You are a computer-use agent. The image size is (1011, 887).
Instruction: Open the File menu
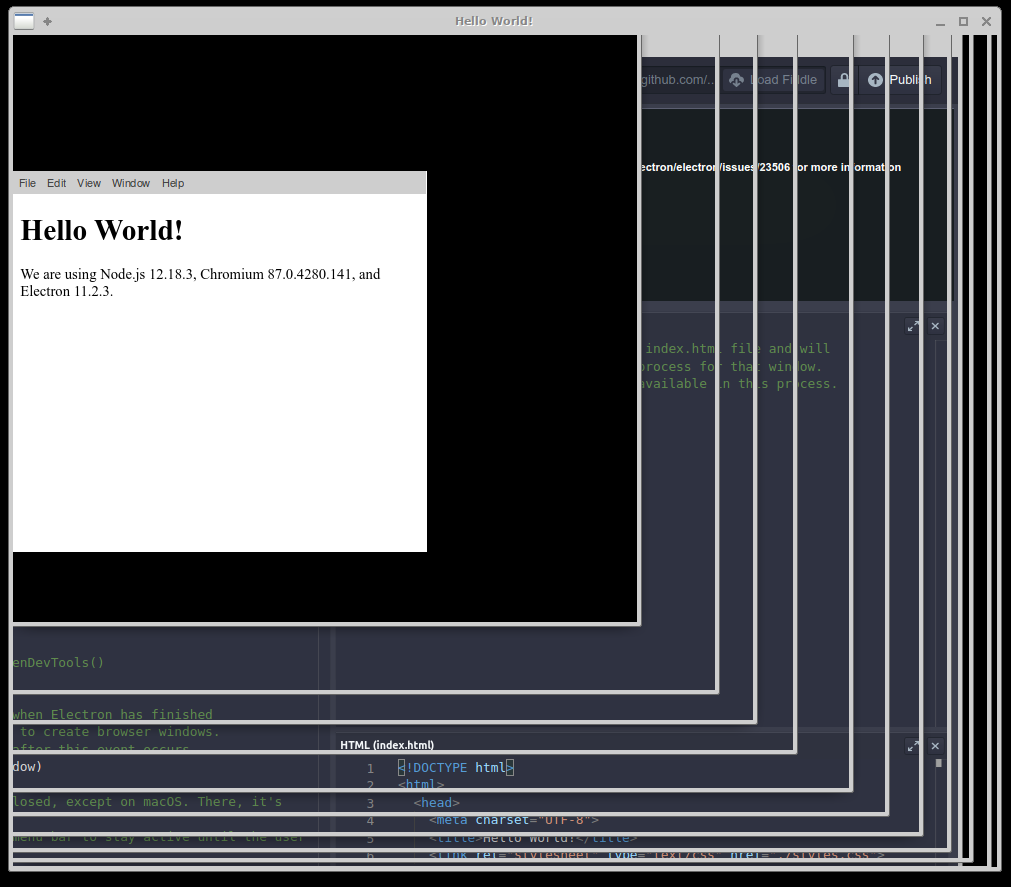pos(28,183)
